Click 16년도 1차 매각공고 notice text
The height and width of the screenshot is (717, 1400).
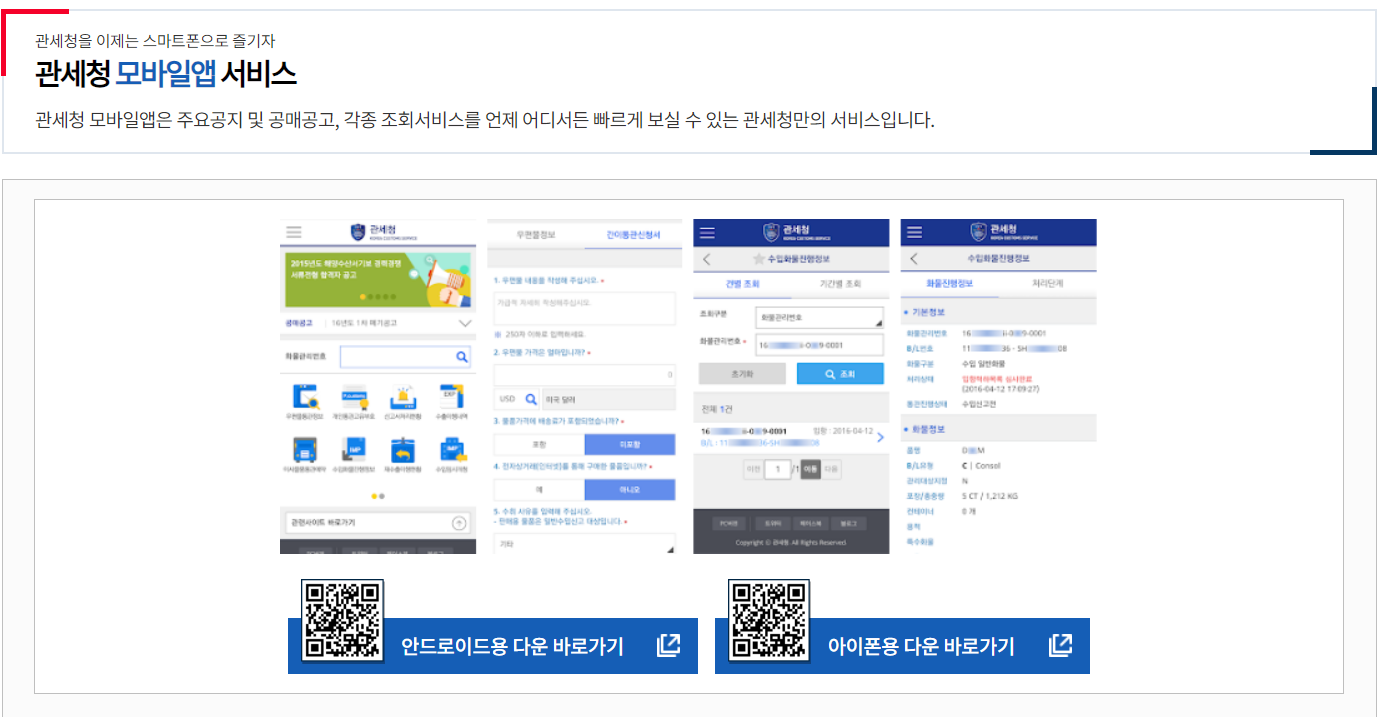363,324
